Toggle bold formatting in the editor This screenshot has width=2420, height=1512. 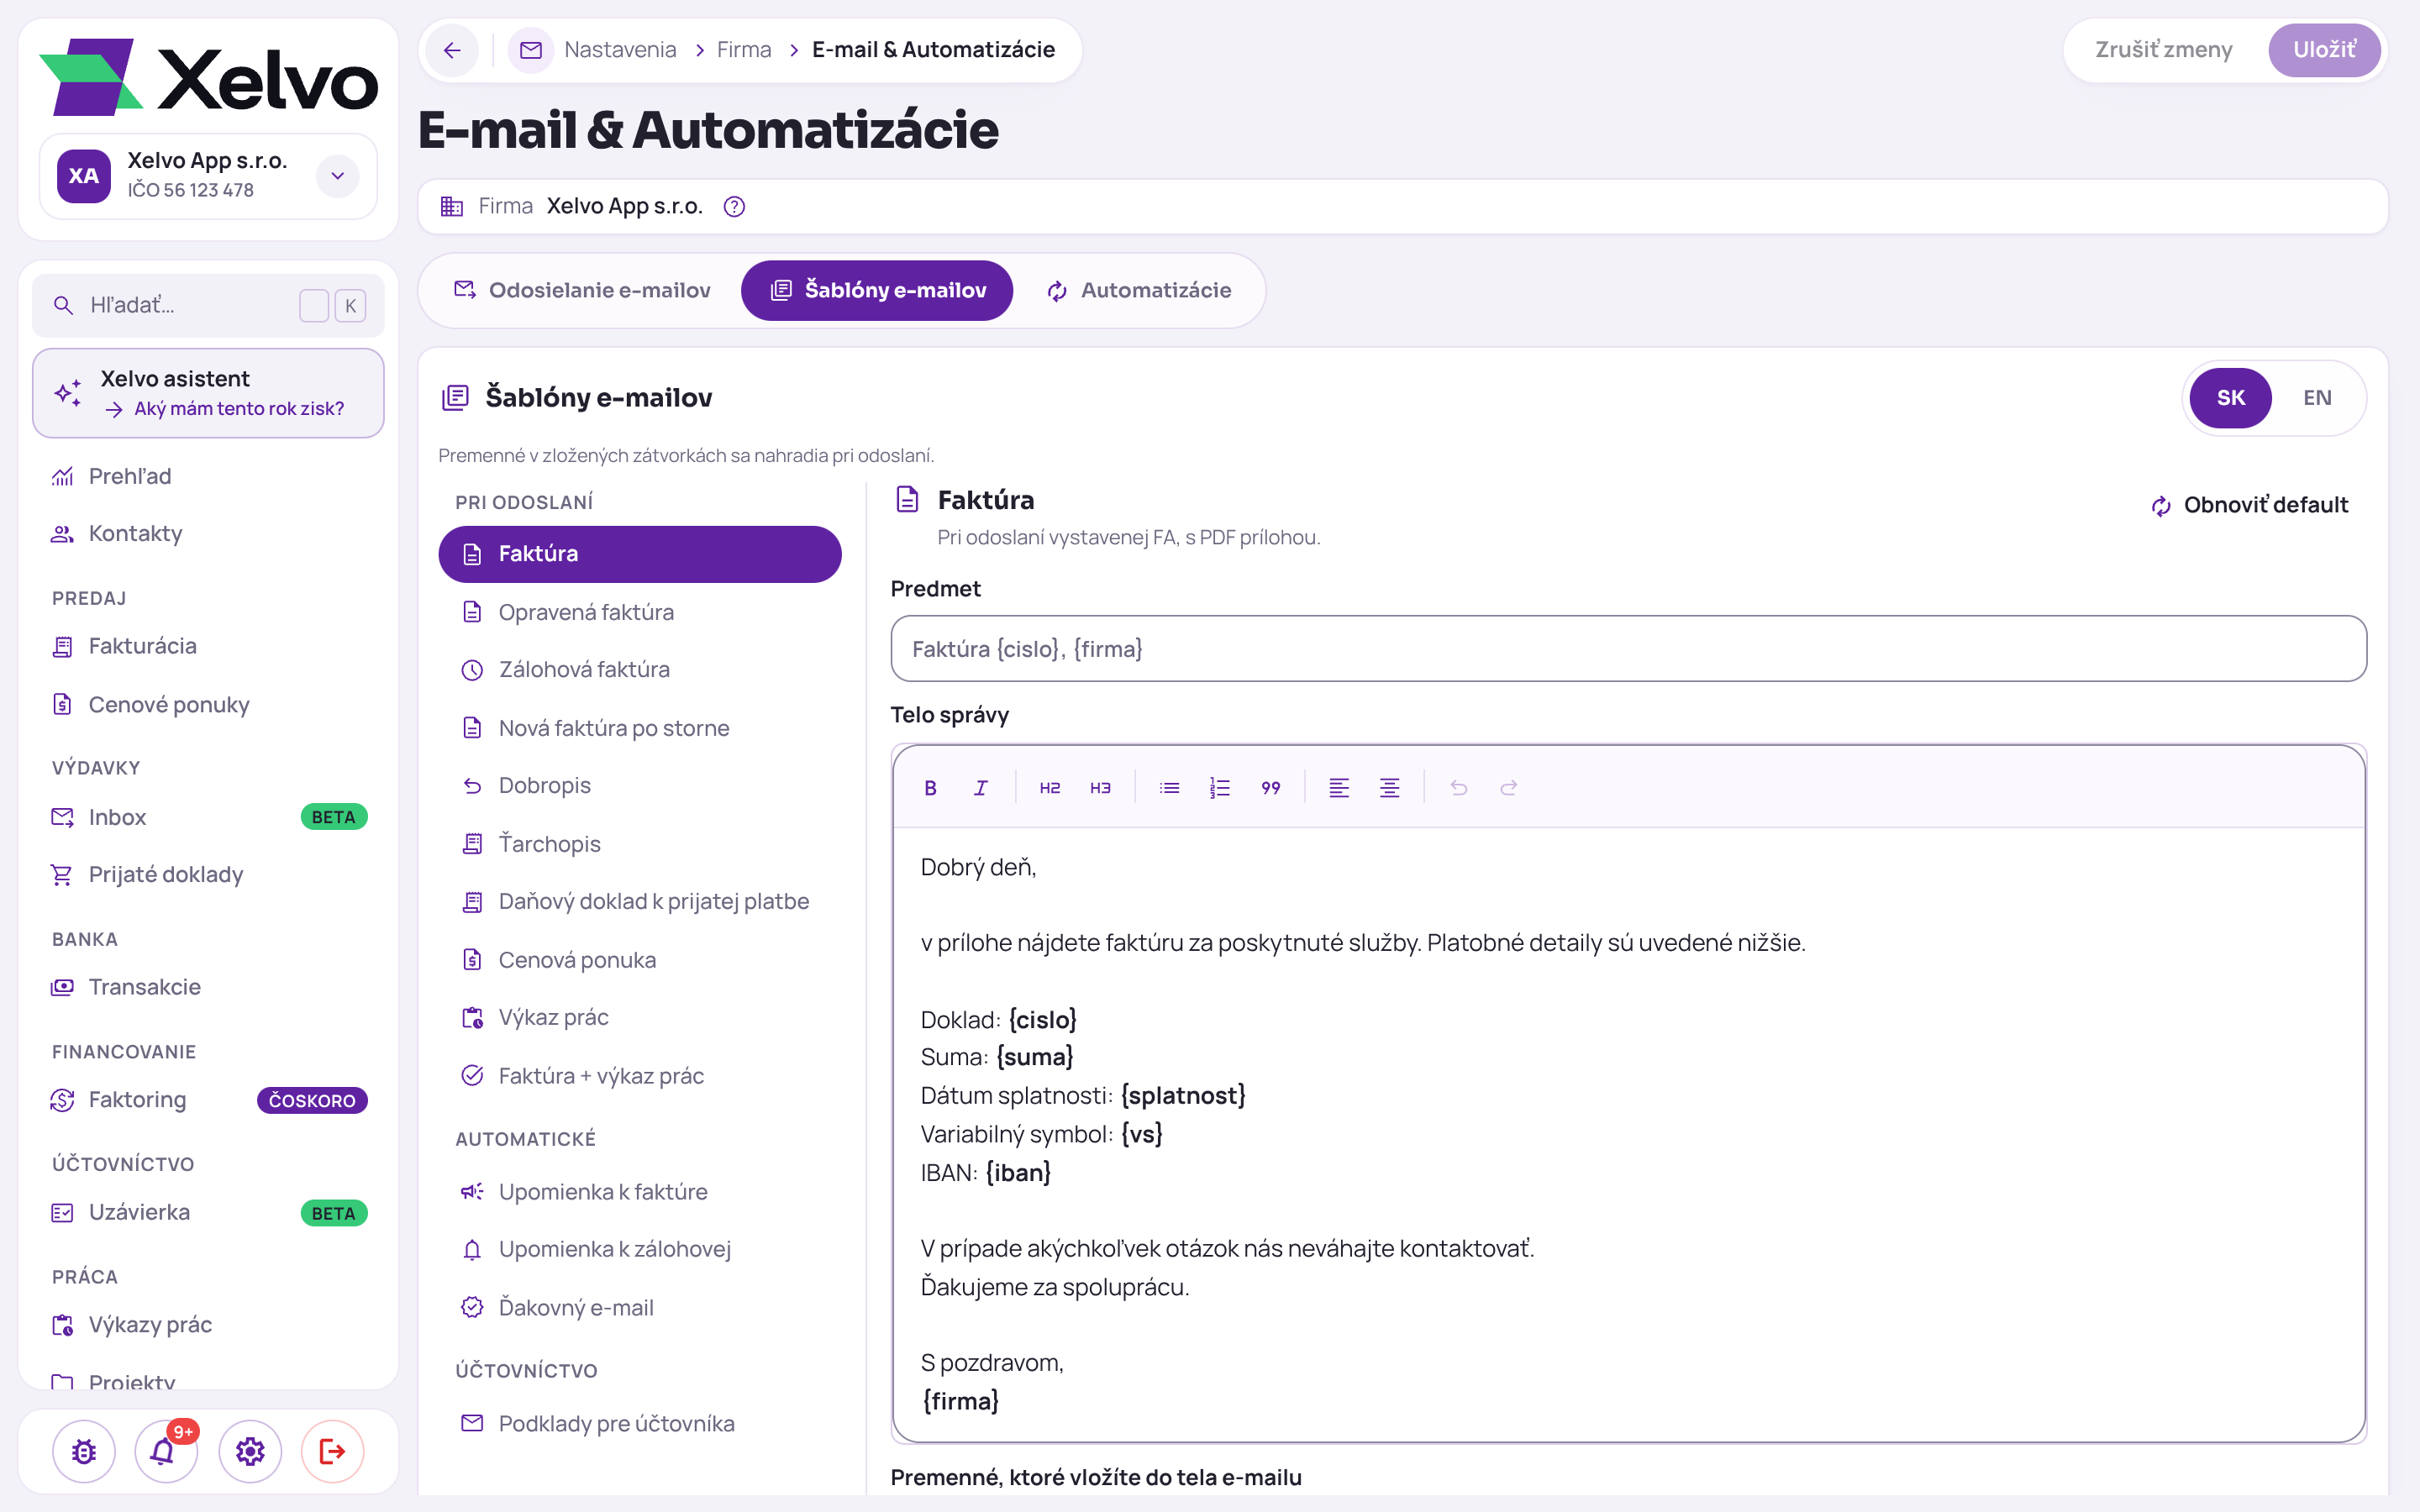coord(930,788)
